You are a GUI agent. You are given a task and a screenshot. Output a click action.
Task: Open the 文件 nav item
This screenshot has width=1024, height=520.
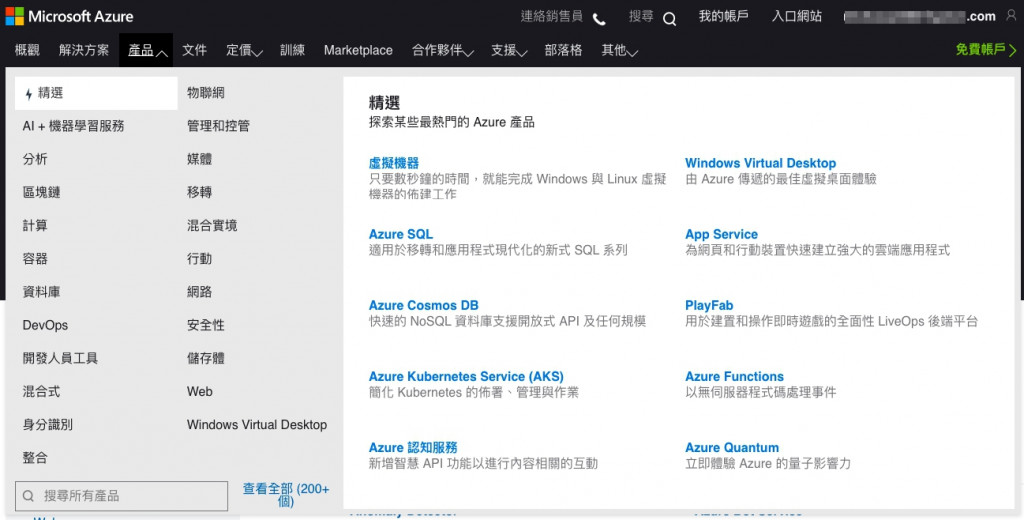195,50
